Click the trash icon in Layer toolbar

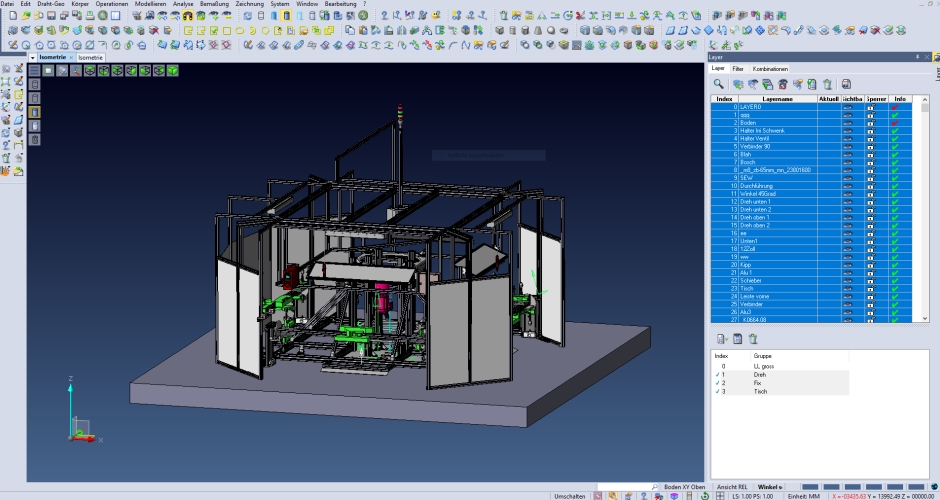[x=828, y=85]
